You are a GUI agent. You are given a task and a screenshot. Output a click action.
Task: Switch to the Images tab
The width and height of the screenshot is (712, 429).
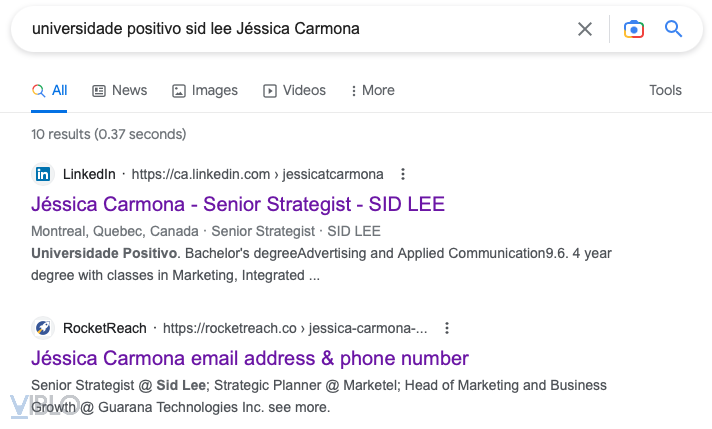click(x=204, y=90)
